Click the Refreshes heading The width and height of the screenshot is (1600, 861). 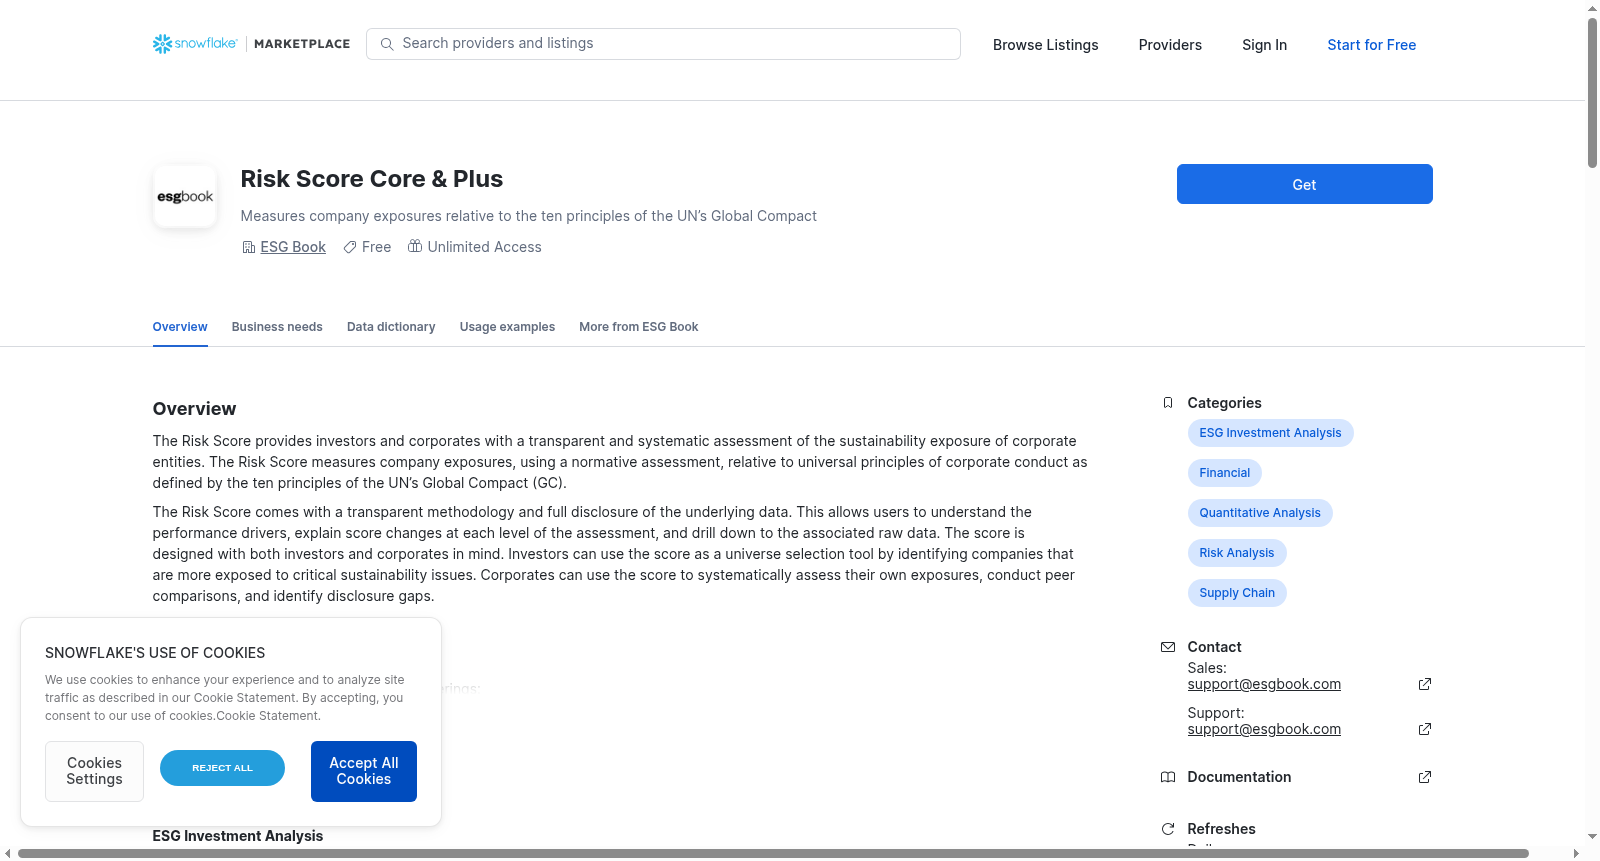point(1221,829)
